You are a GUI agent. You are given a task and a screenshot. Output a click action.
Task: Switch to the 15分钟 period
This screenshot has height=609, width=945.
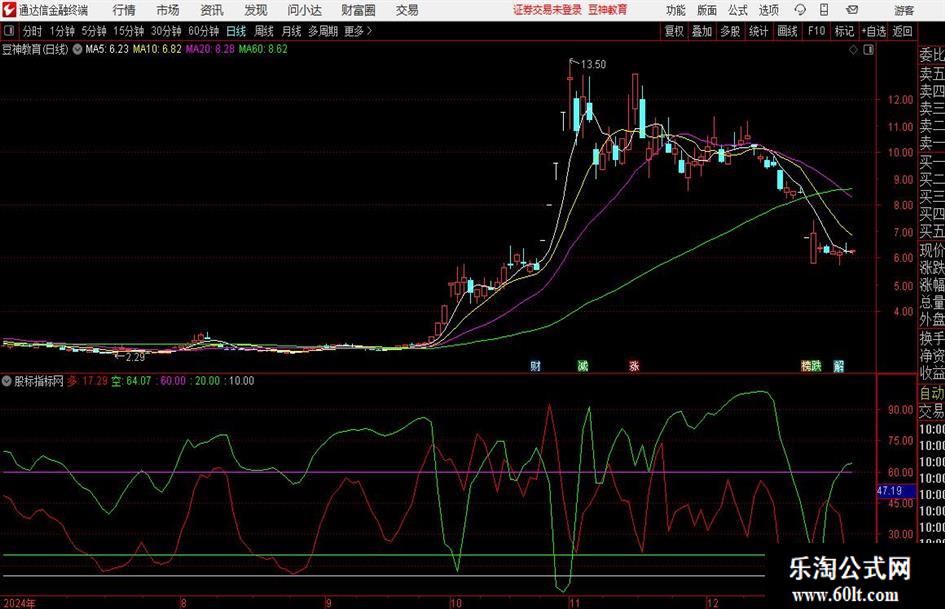pyautogui.click(x=129, y=31)
